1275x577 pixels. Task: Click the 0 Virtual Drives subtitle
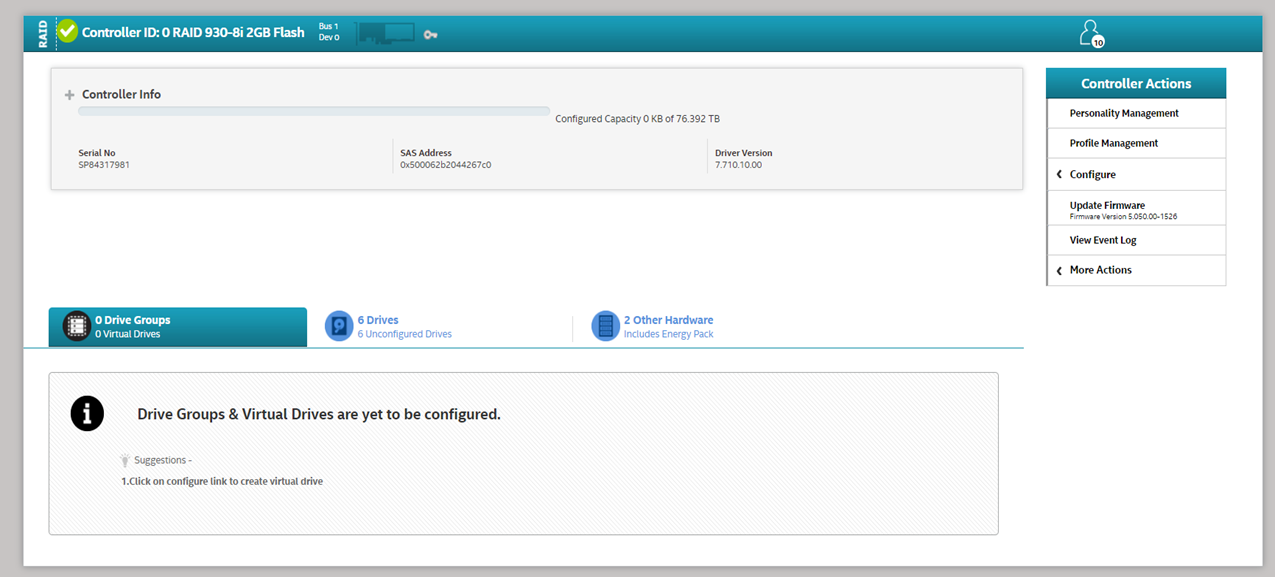click(x=127, y=334)
